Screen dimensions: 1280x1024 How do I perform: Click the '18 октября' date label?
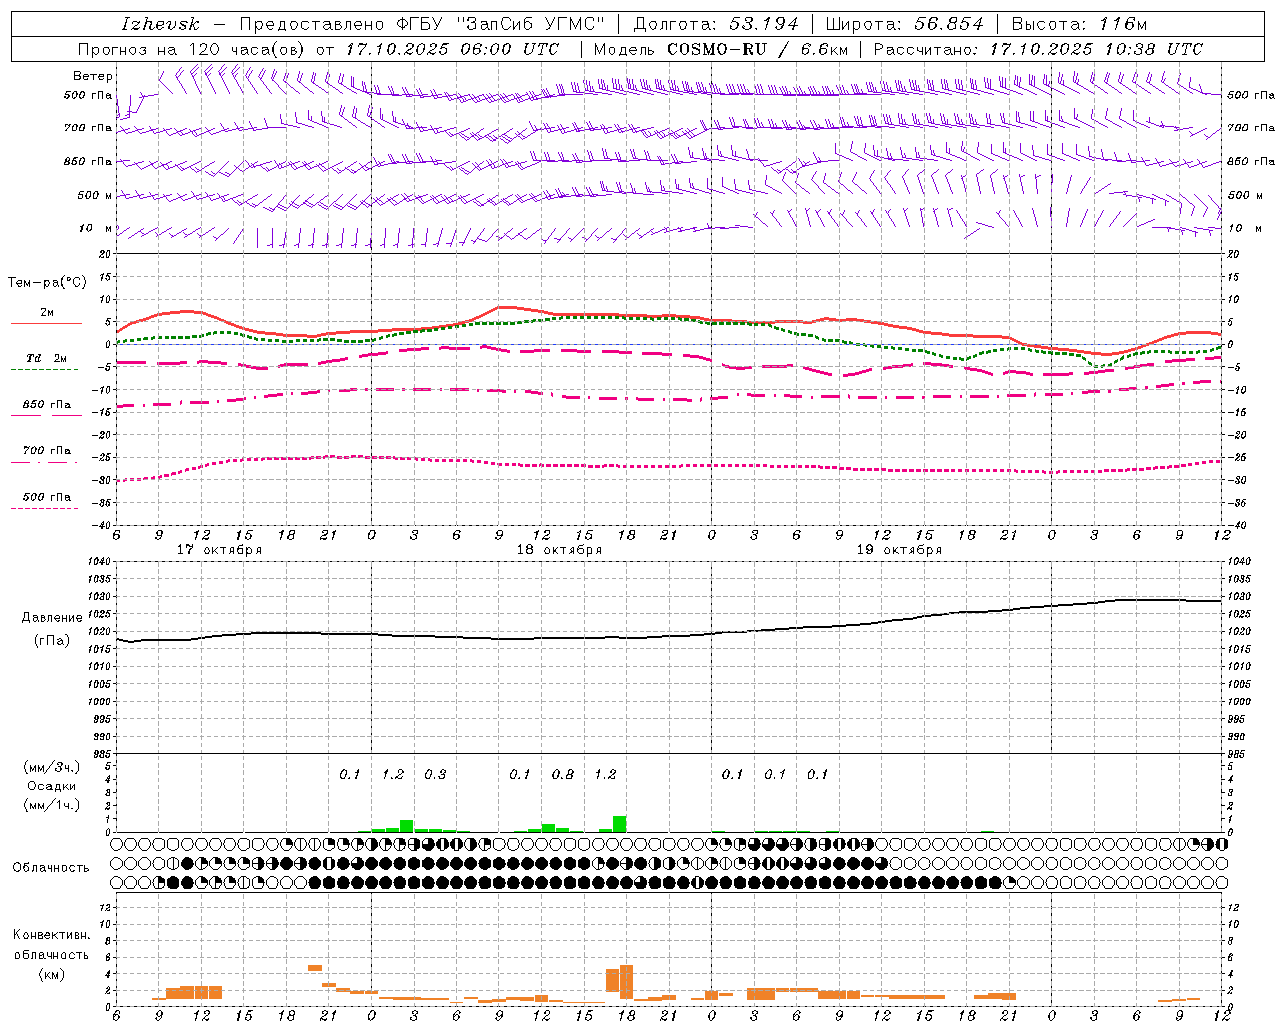(x=559, y=550)
